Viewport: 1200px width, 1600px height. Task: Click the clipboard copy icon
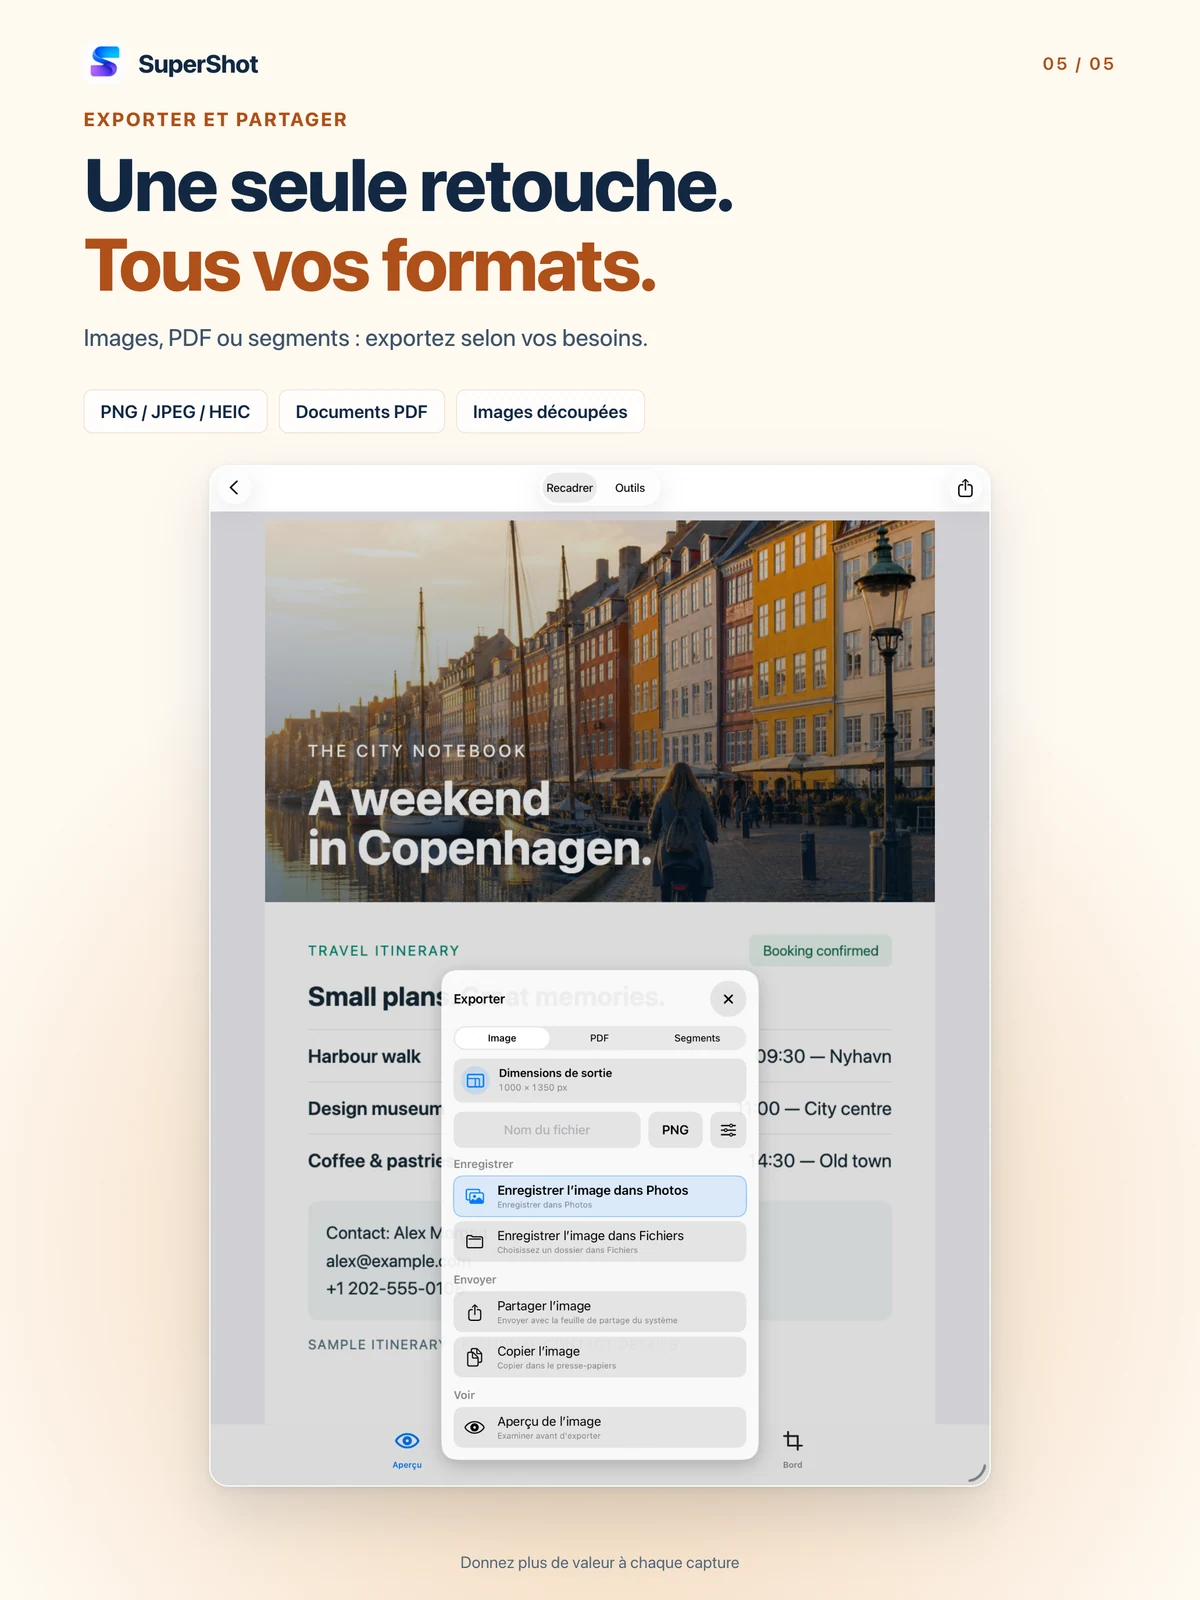point(475,1357)
